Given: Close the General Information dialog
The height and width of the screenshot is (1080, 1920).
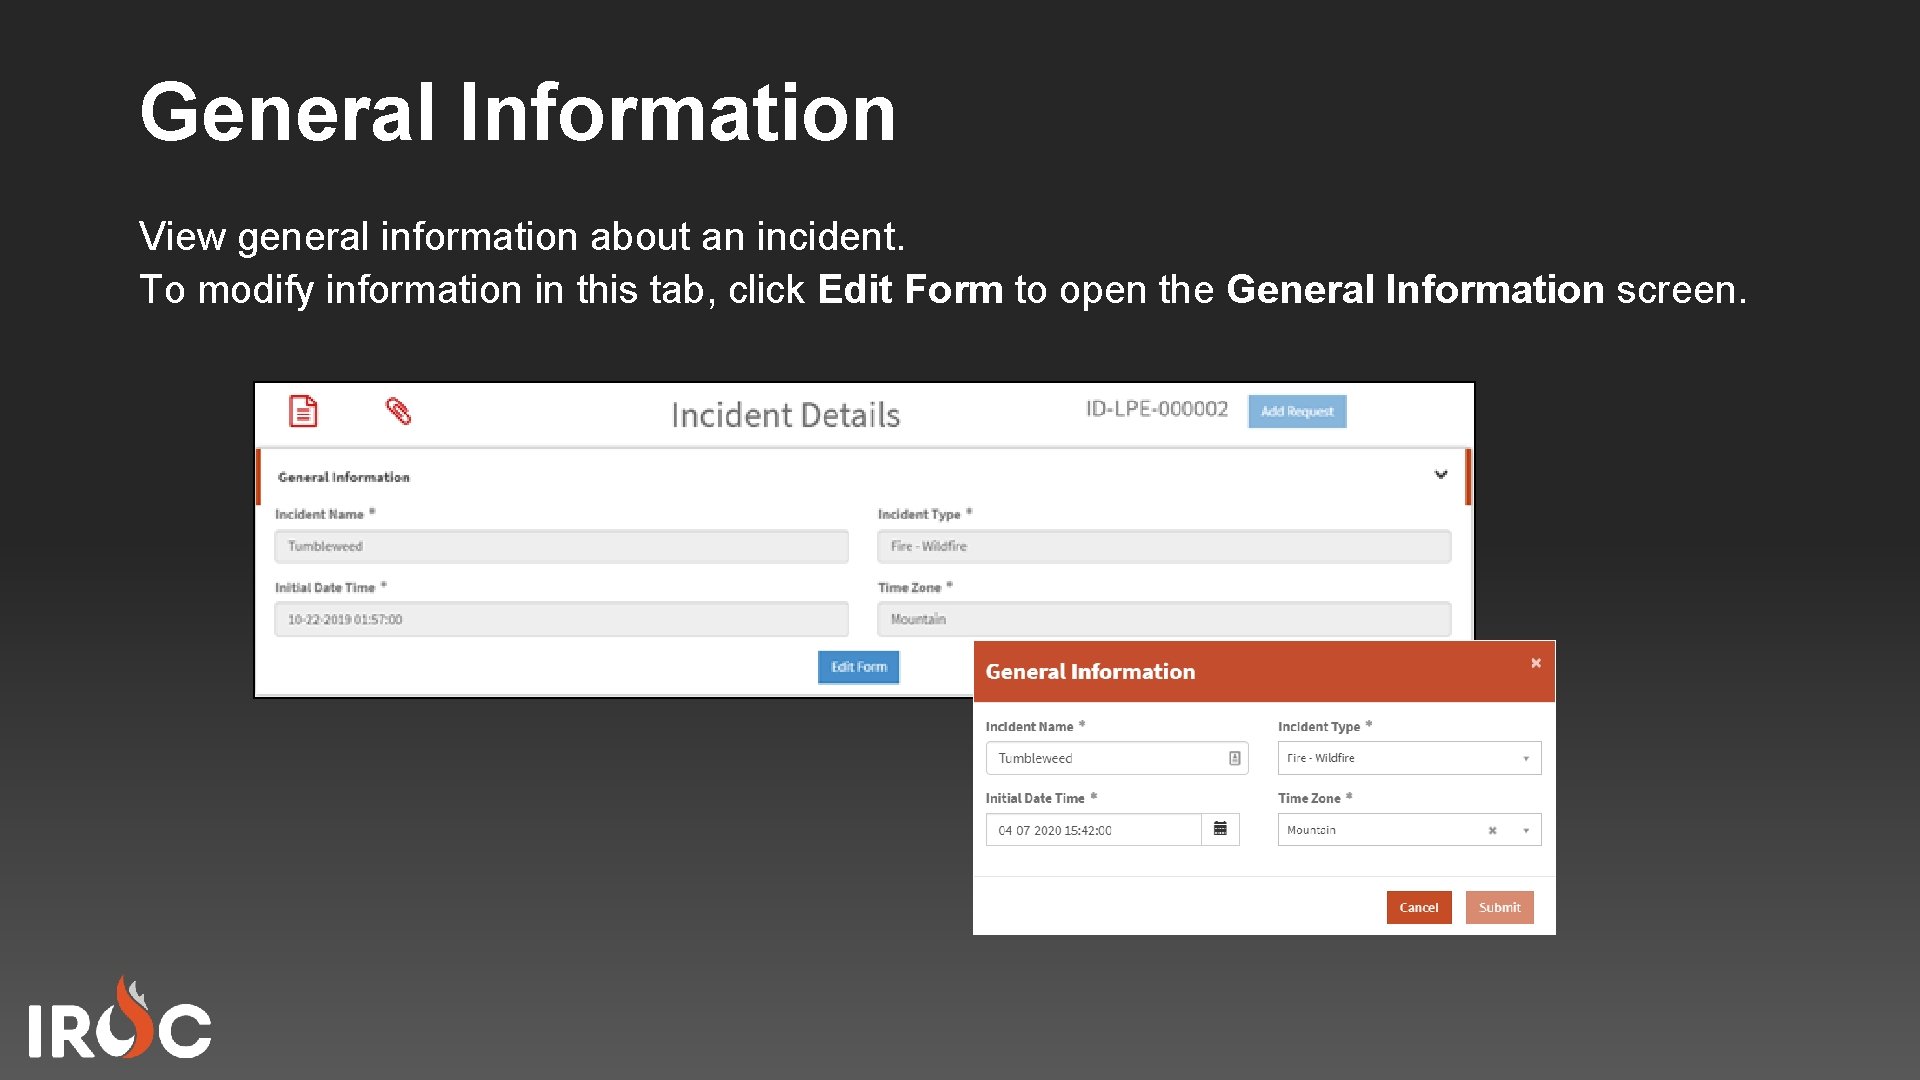Looking at the screenshot, I should pos(1536,663).
